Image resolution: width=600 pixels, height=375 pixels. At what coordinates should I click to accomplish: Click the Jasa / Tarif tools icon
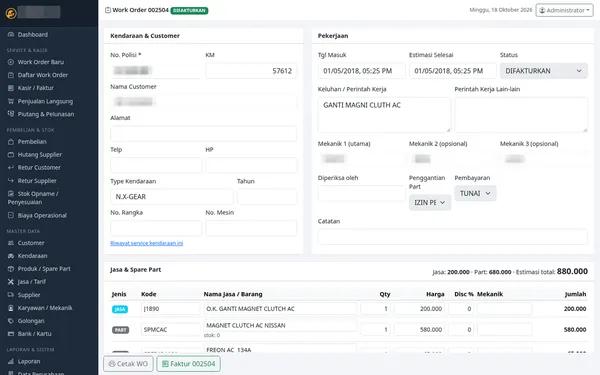pyautogui.click(x=11, y=282)
